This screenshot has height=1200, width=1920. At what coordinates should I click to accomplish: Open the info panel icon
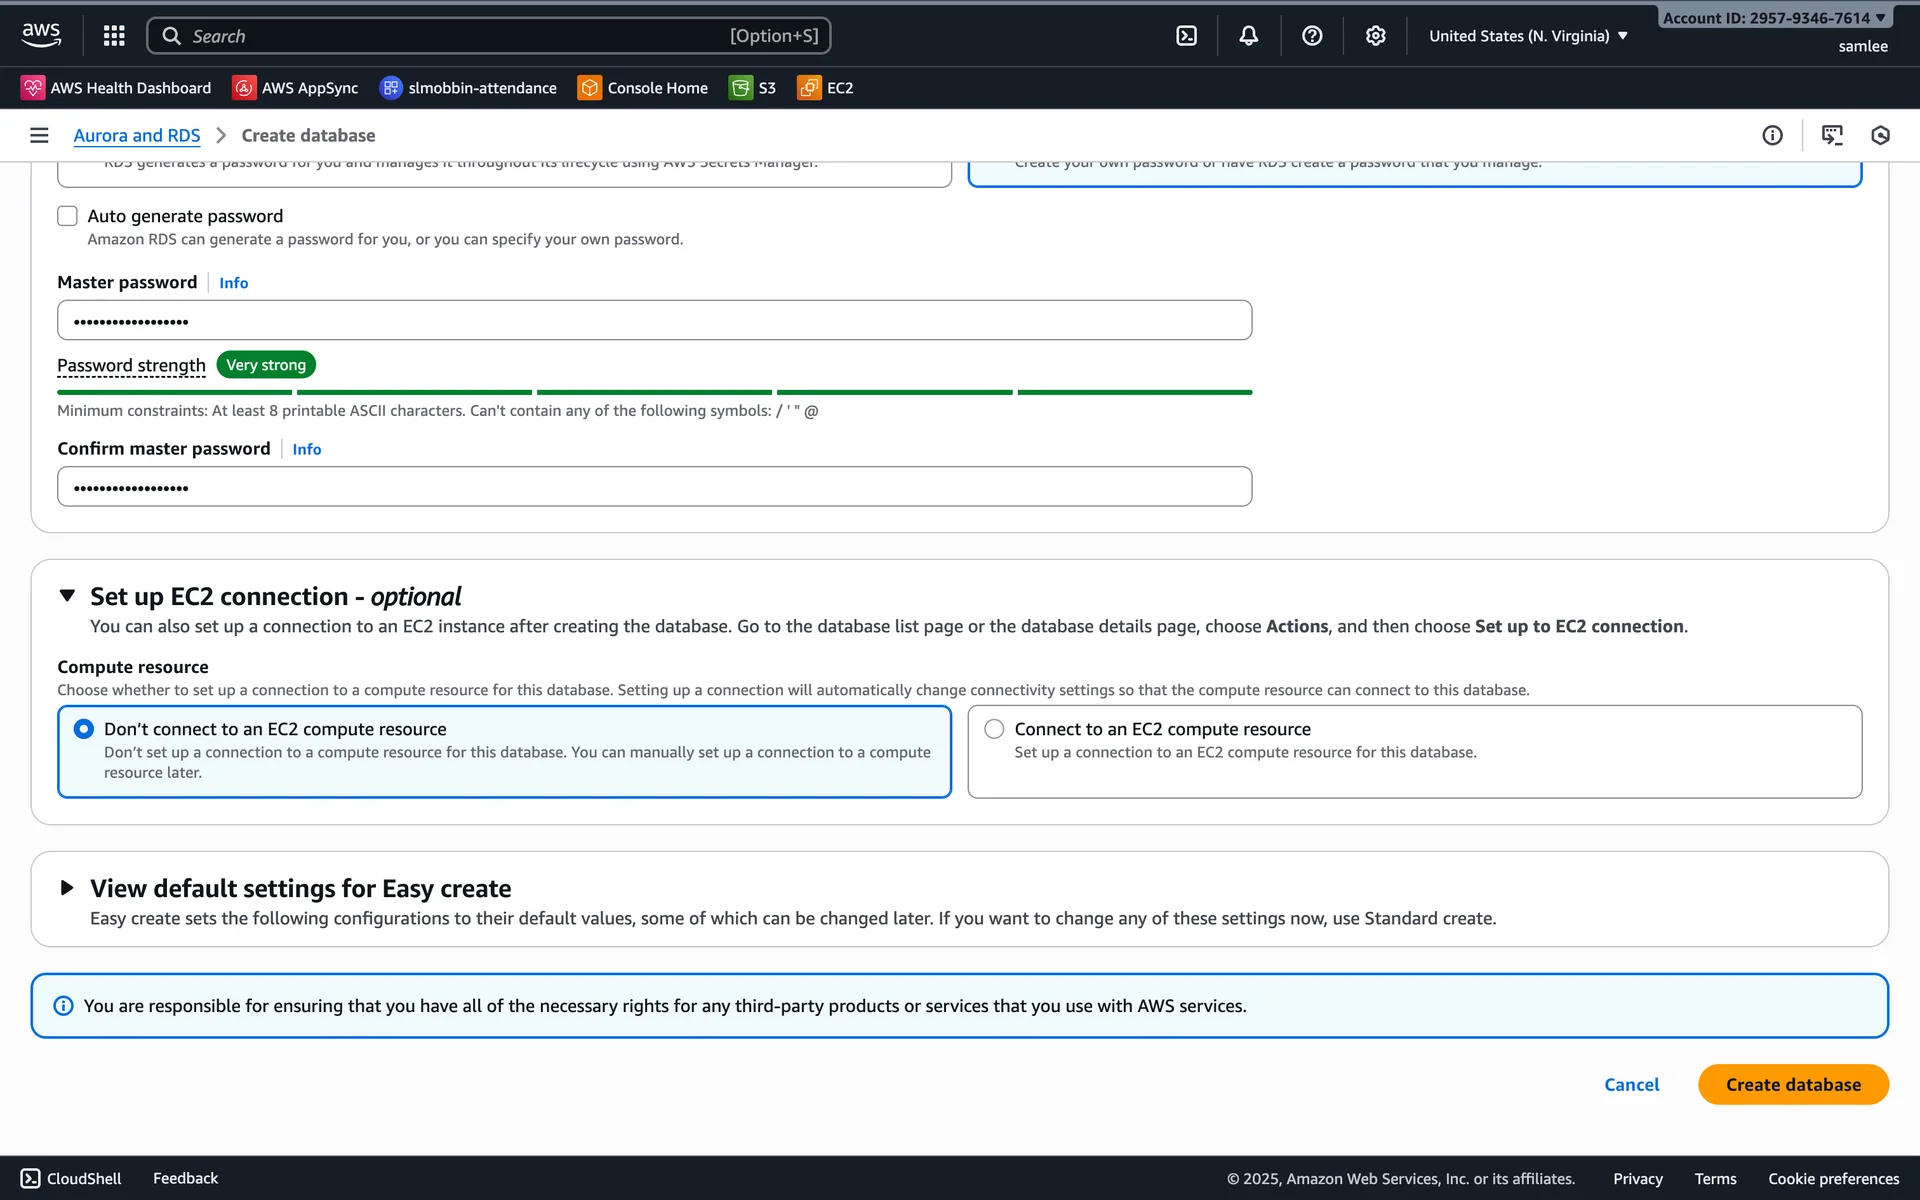click(x=1772, y=135)
